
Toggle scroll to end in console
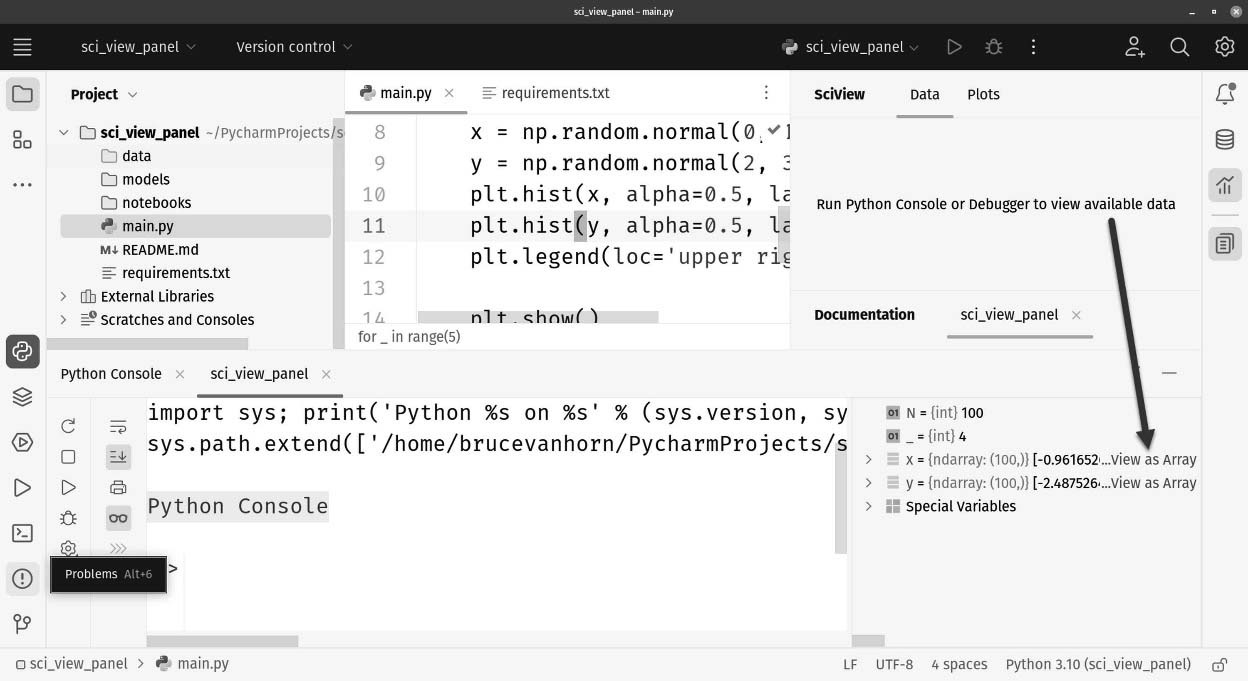pos(118,457)
